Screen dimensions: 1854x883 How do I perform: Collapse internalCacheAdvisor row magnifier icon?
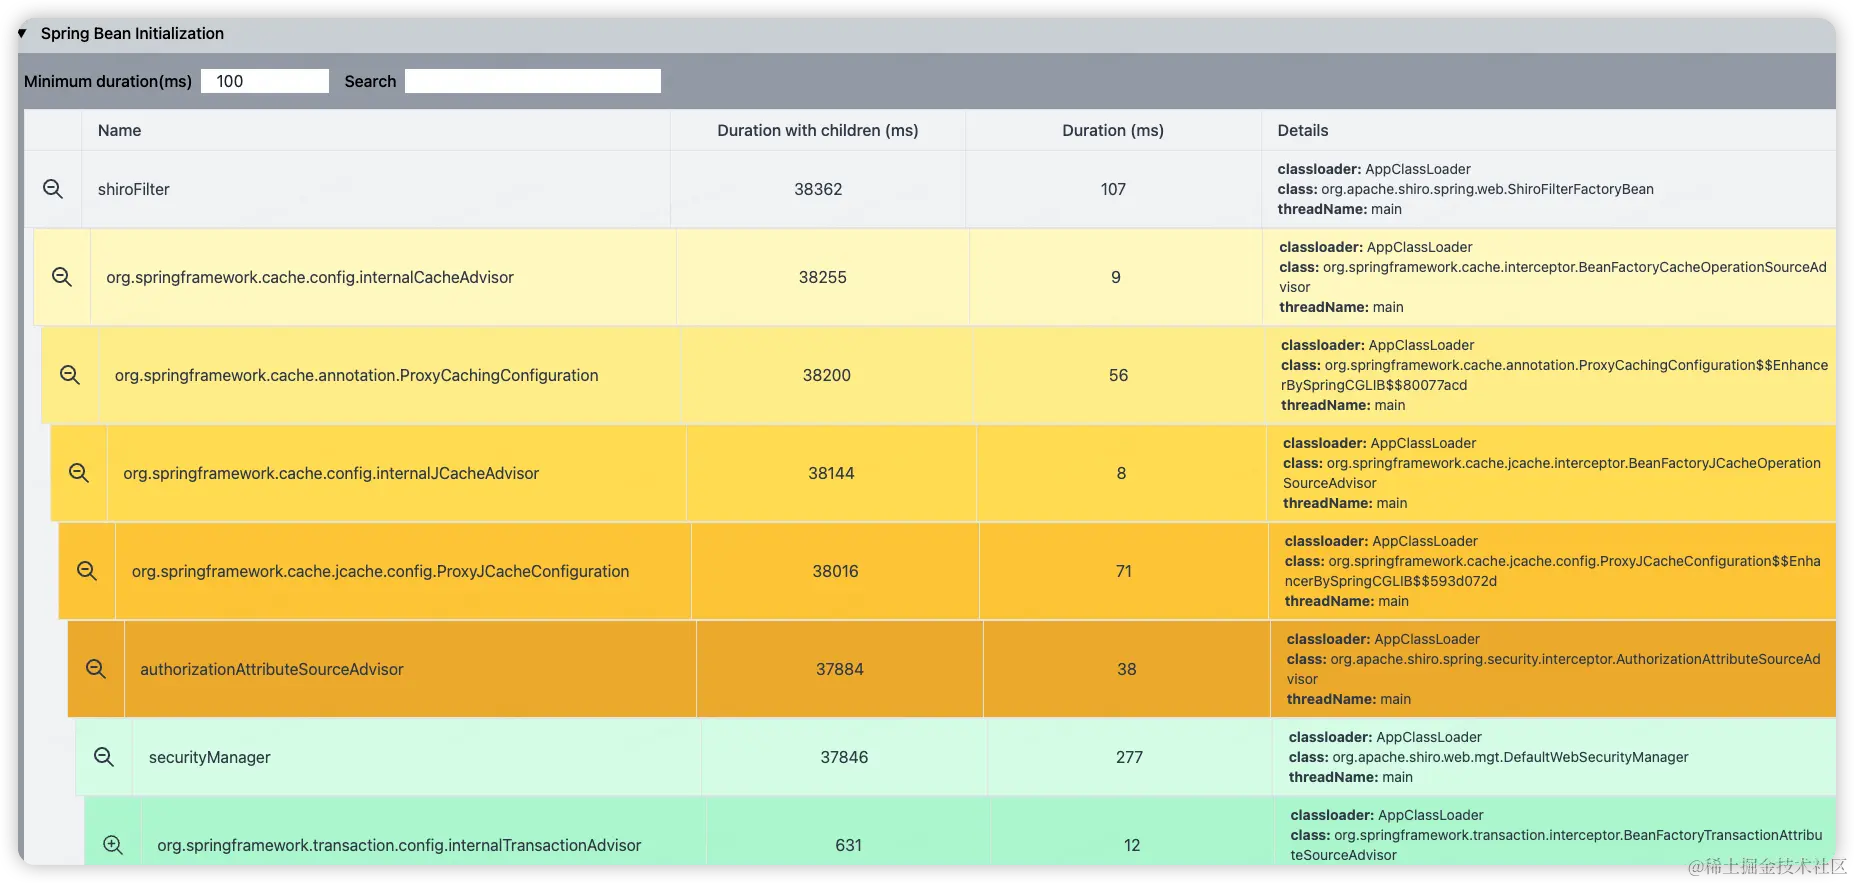tap(62, 277)
